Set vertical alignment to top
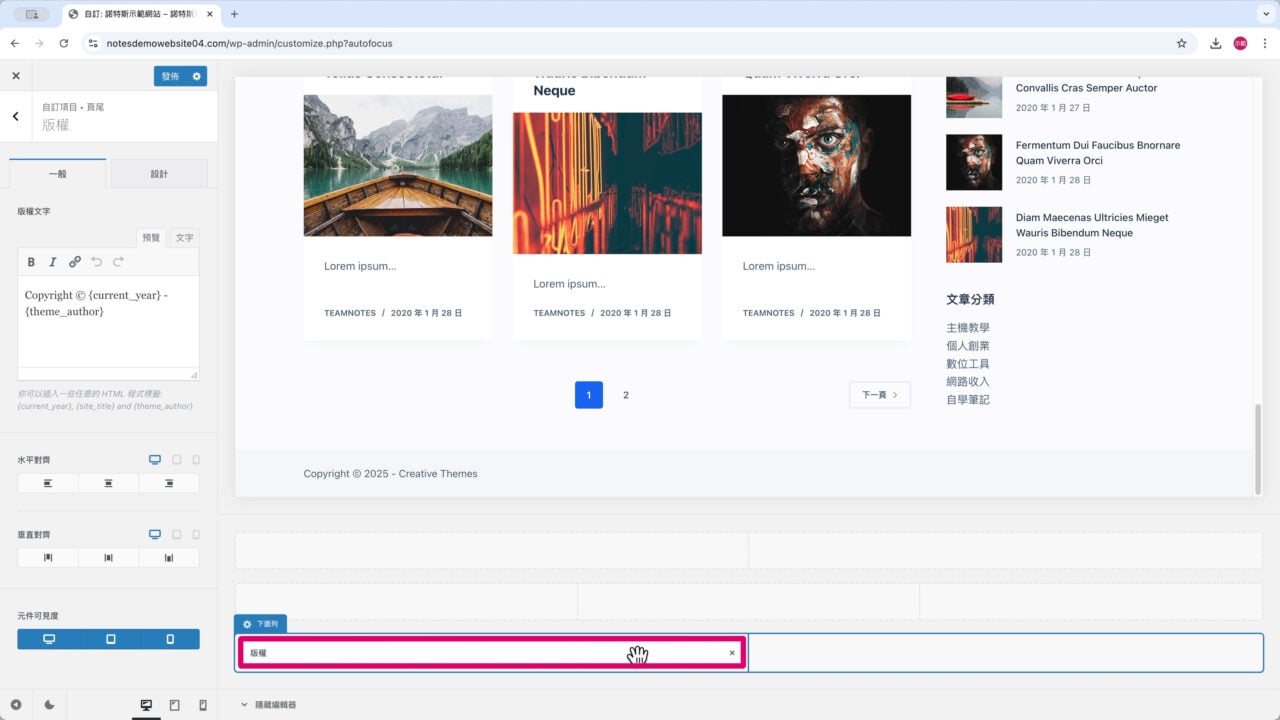The height and width of the screenshot is (720, 1280). [48, 557]
